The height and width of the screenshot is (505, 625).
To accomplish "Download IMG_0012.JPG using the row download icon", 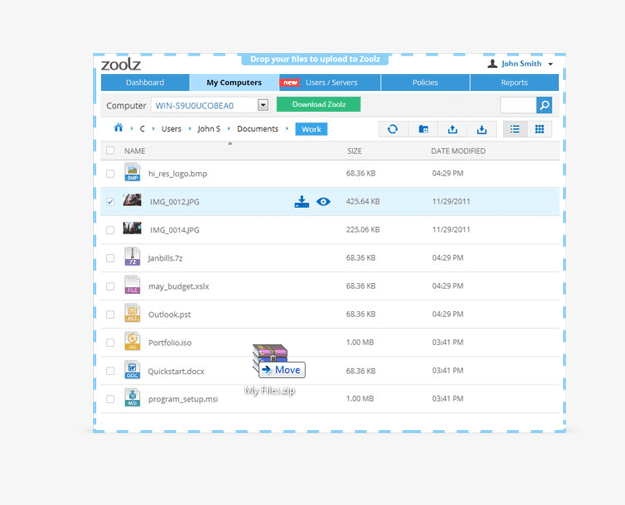I will [x=302, y=201].
